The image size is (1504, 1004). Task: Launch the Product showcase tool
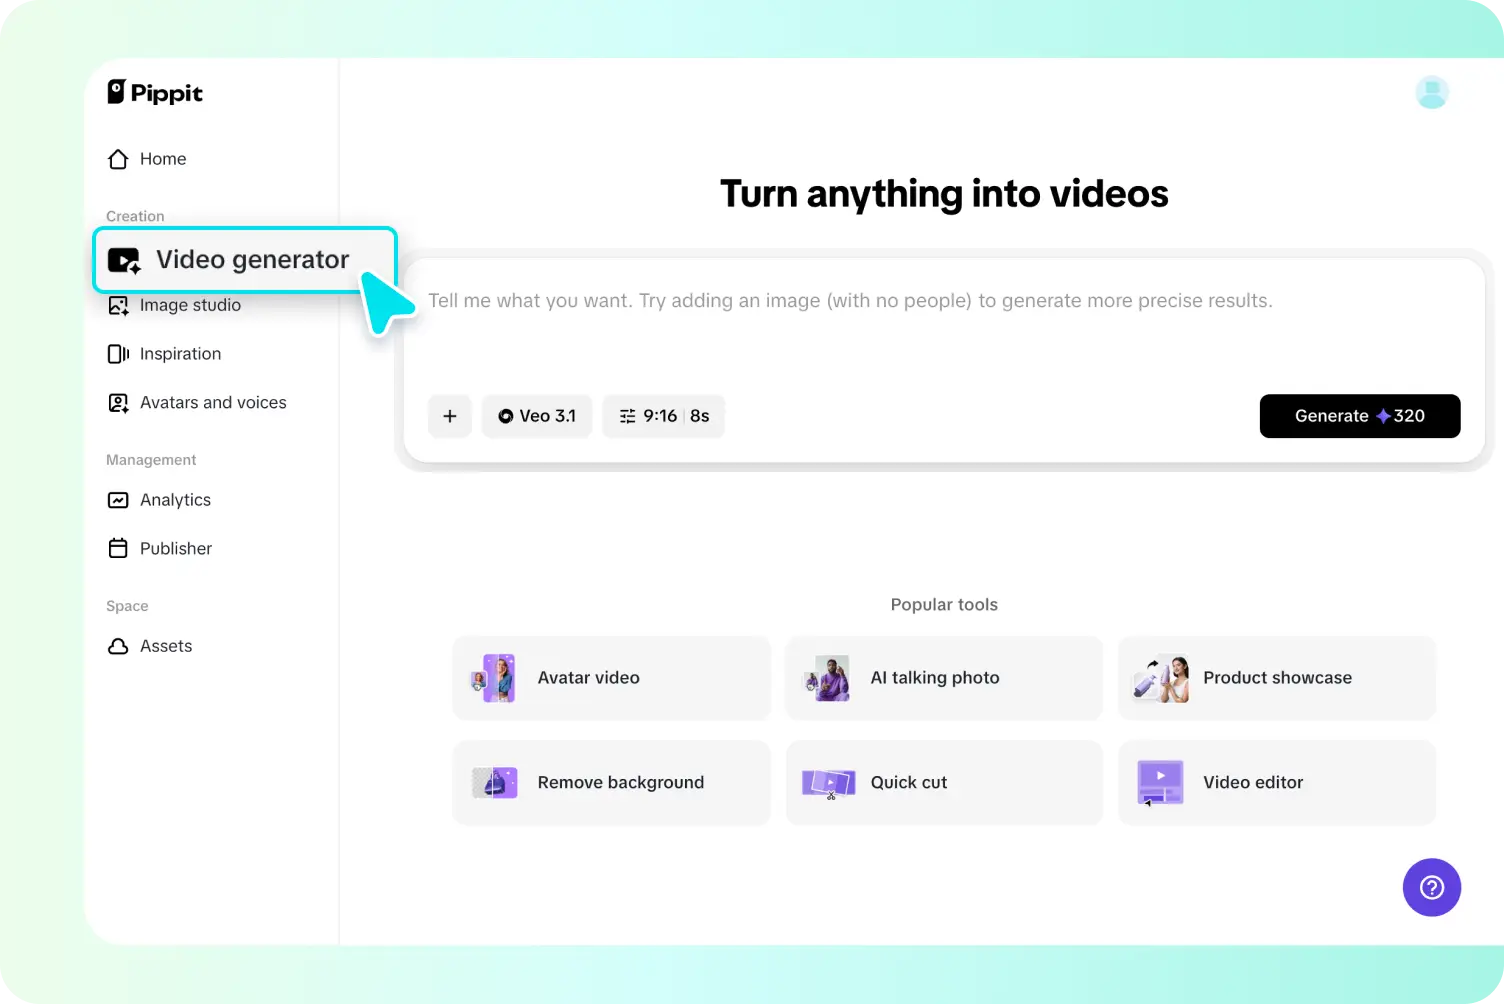[x=1277, y=677]
